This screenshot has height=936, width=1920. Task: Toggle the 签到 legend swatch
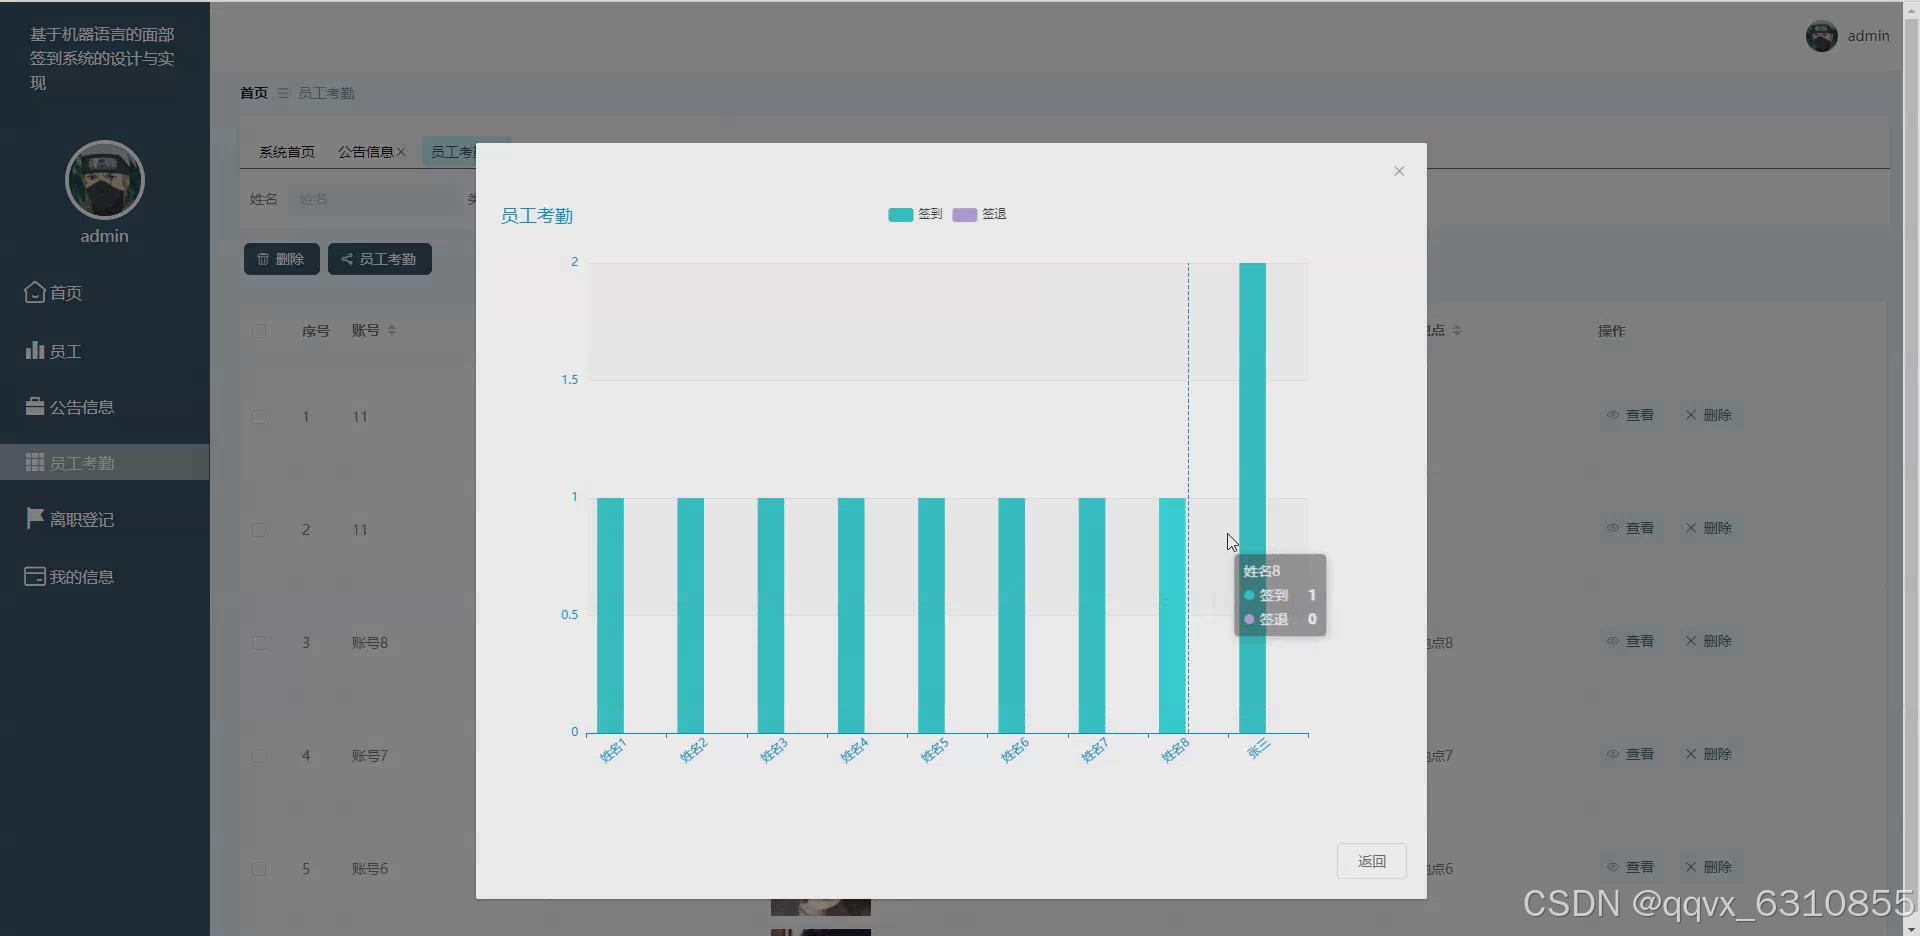(900, 214)
